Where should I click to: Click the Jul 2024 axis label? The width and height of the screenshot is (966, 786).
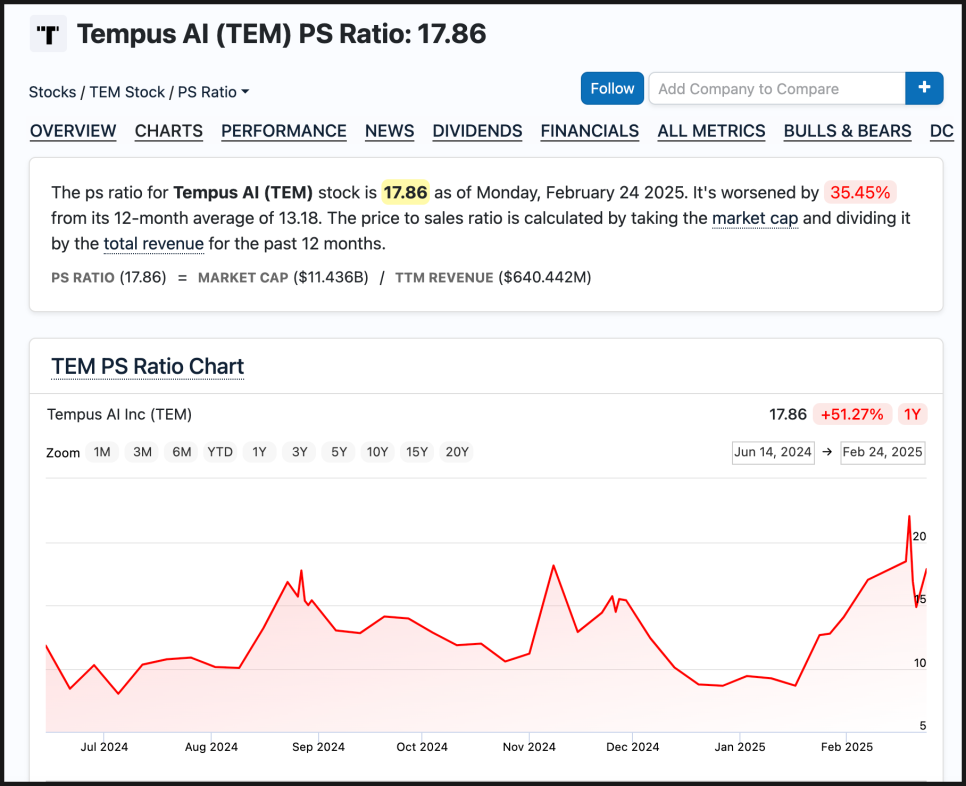click(104, 747)
